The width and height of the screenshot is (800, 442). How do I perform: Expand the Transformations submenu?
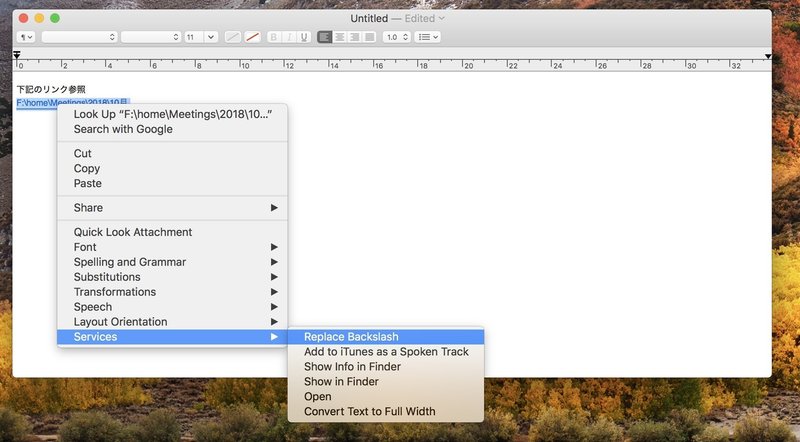(x=172, y=292)
